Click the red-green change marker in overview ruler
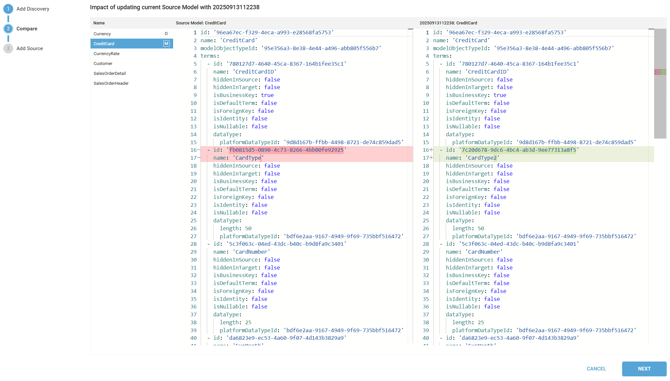Viewport: 670px width, 381px height. [660, 72]
